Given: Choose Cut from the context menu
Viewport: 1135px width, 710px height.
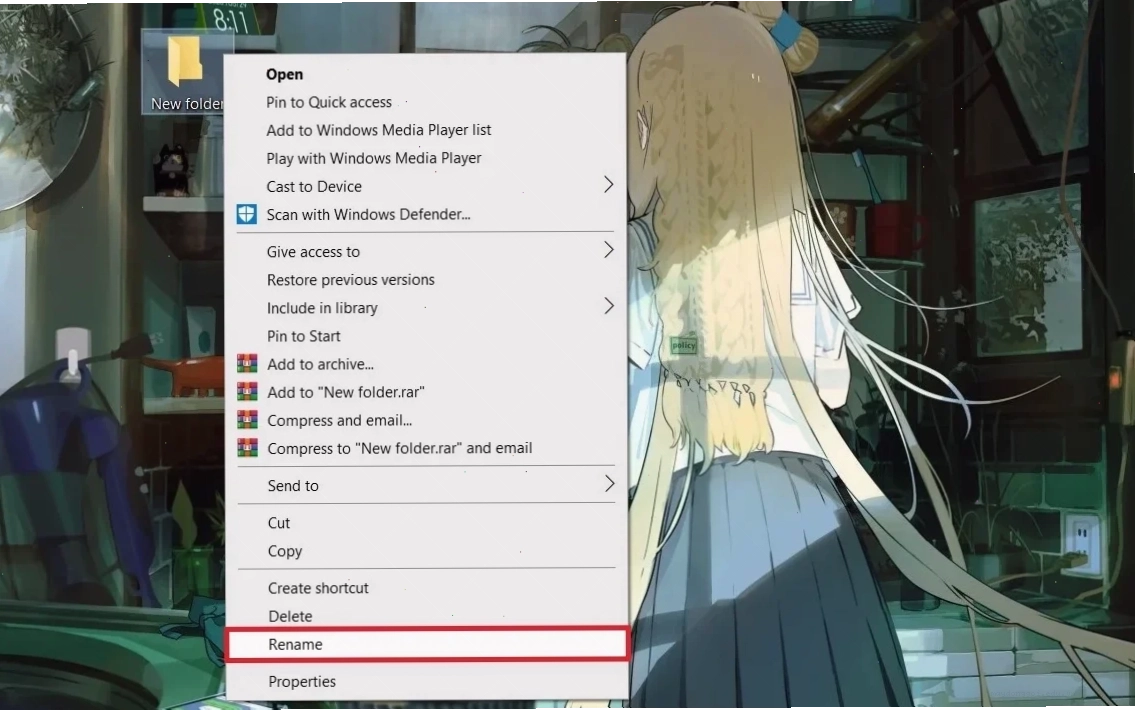Looking at the screenshot, I should [426, 523].
